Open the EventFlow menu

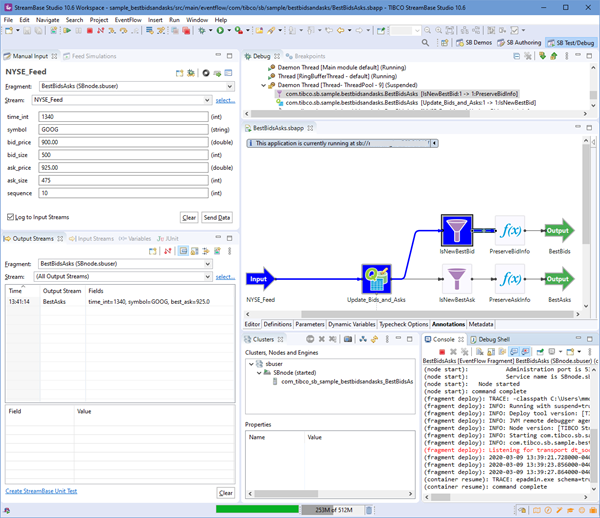tap(128, 19)
